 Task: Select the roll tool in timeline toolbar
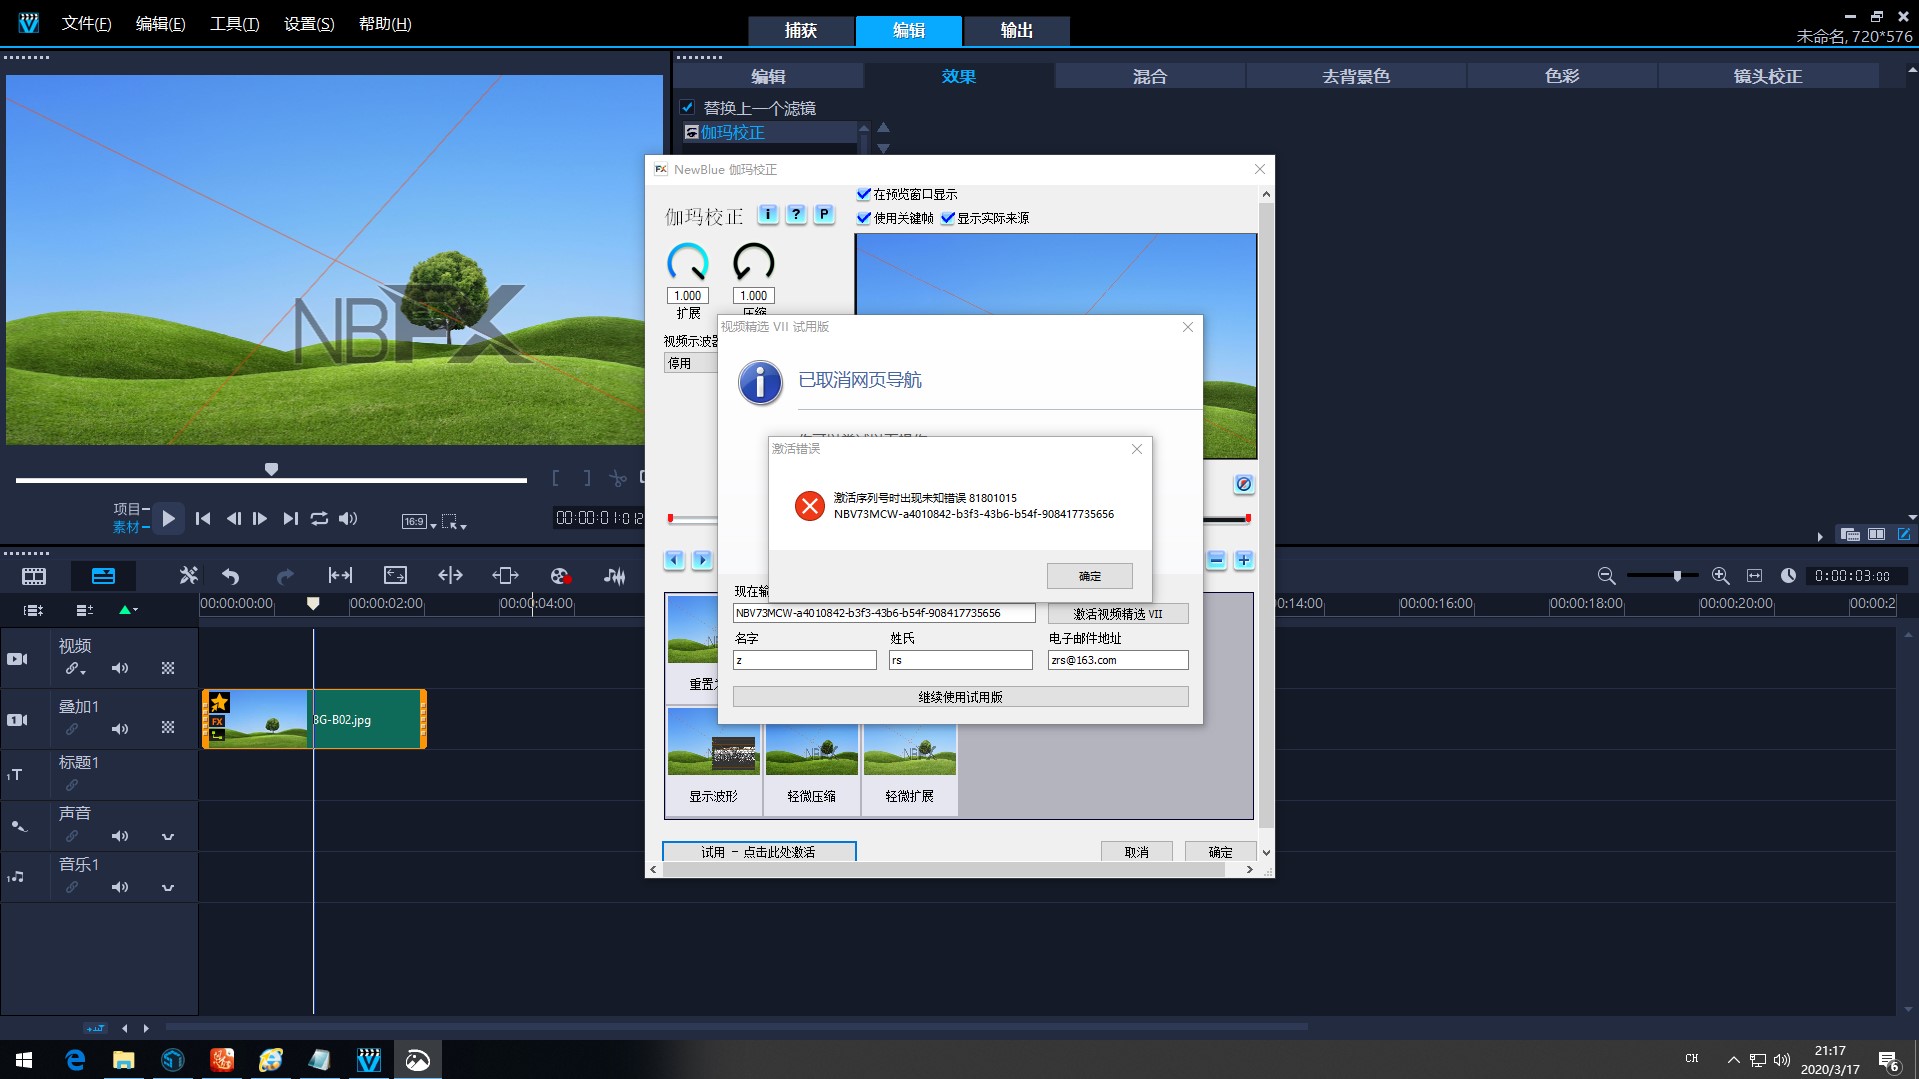450,575
